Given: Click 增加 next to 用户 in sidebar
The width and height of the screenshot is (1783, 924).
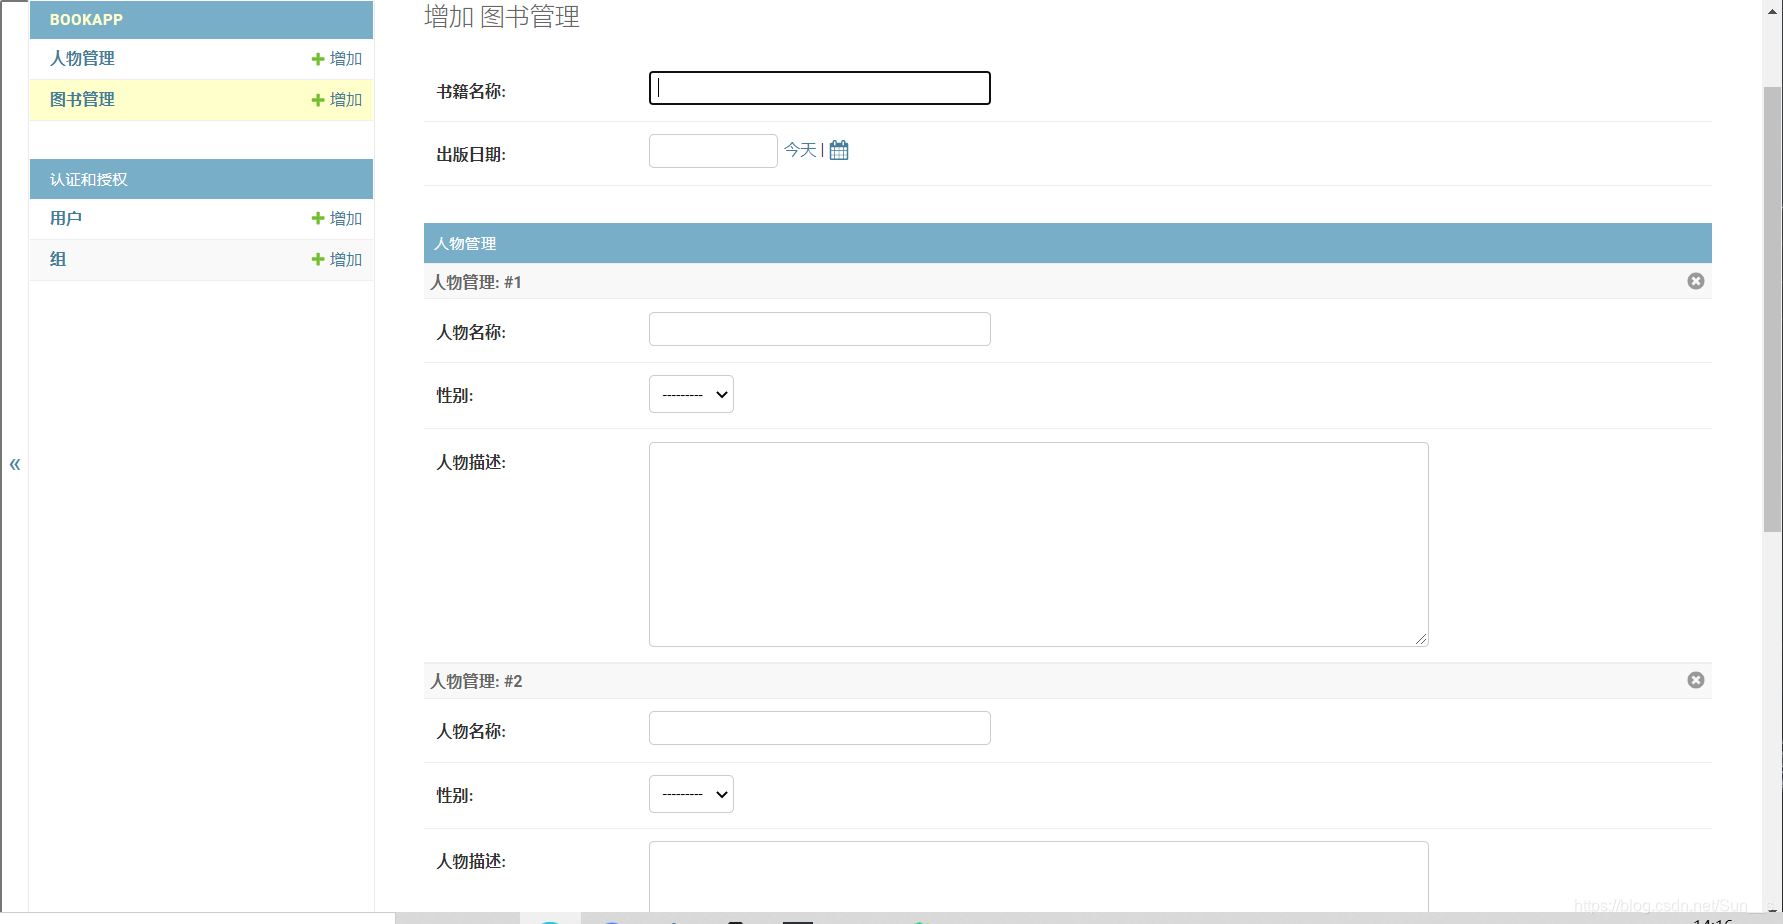Looking at the screenshot, I should click(x=337, y=219).
